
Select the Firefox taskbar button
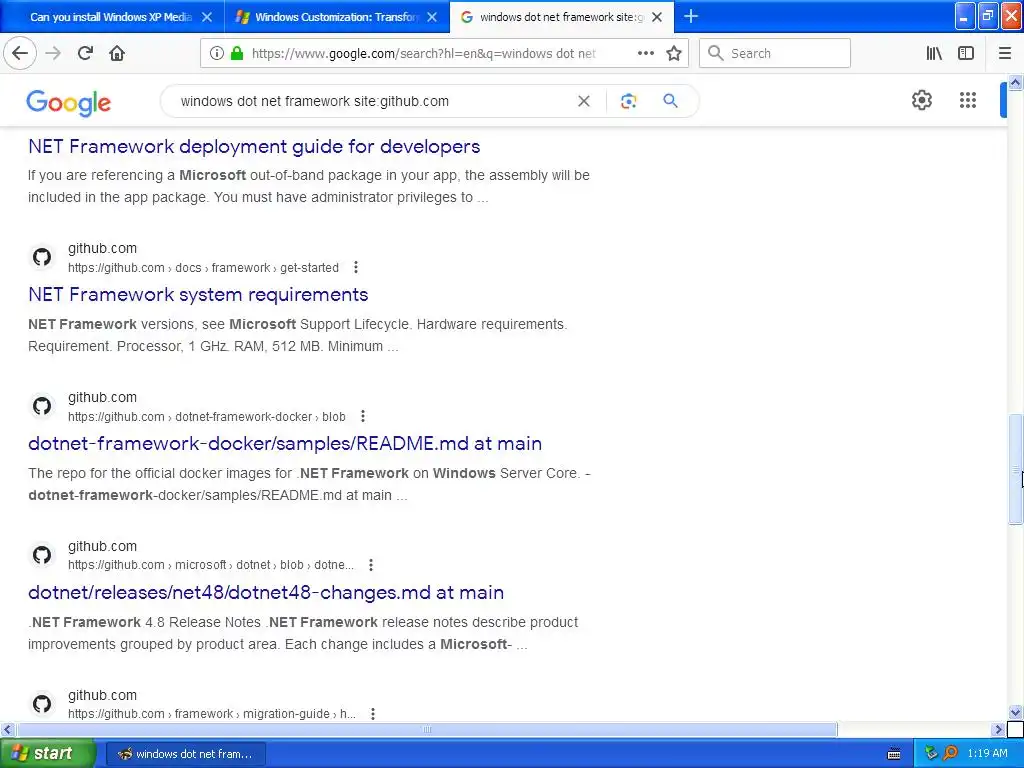click(x=185, y=754)
